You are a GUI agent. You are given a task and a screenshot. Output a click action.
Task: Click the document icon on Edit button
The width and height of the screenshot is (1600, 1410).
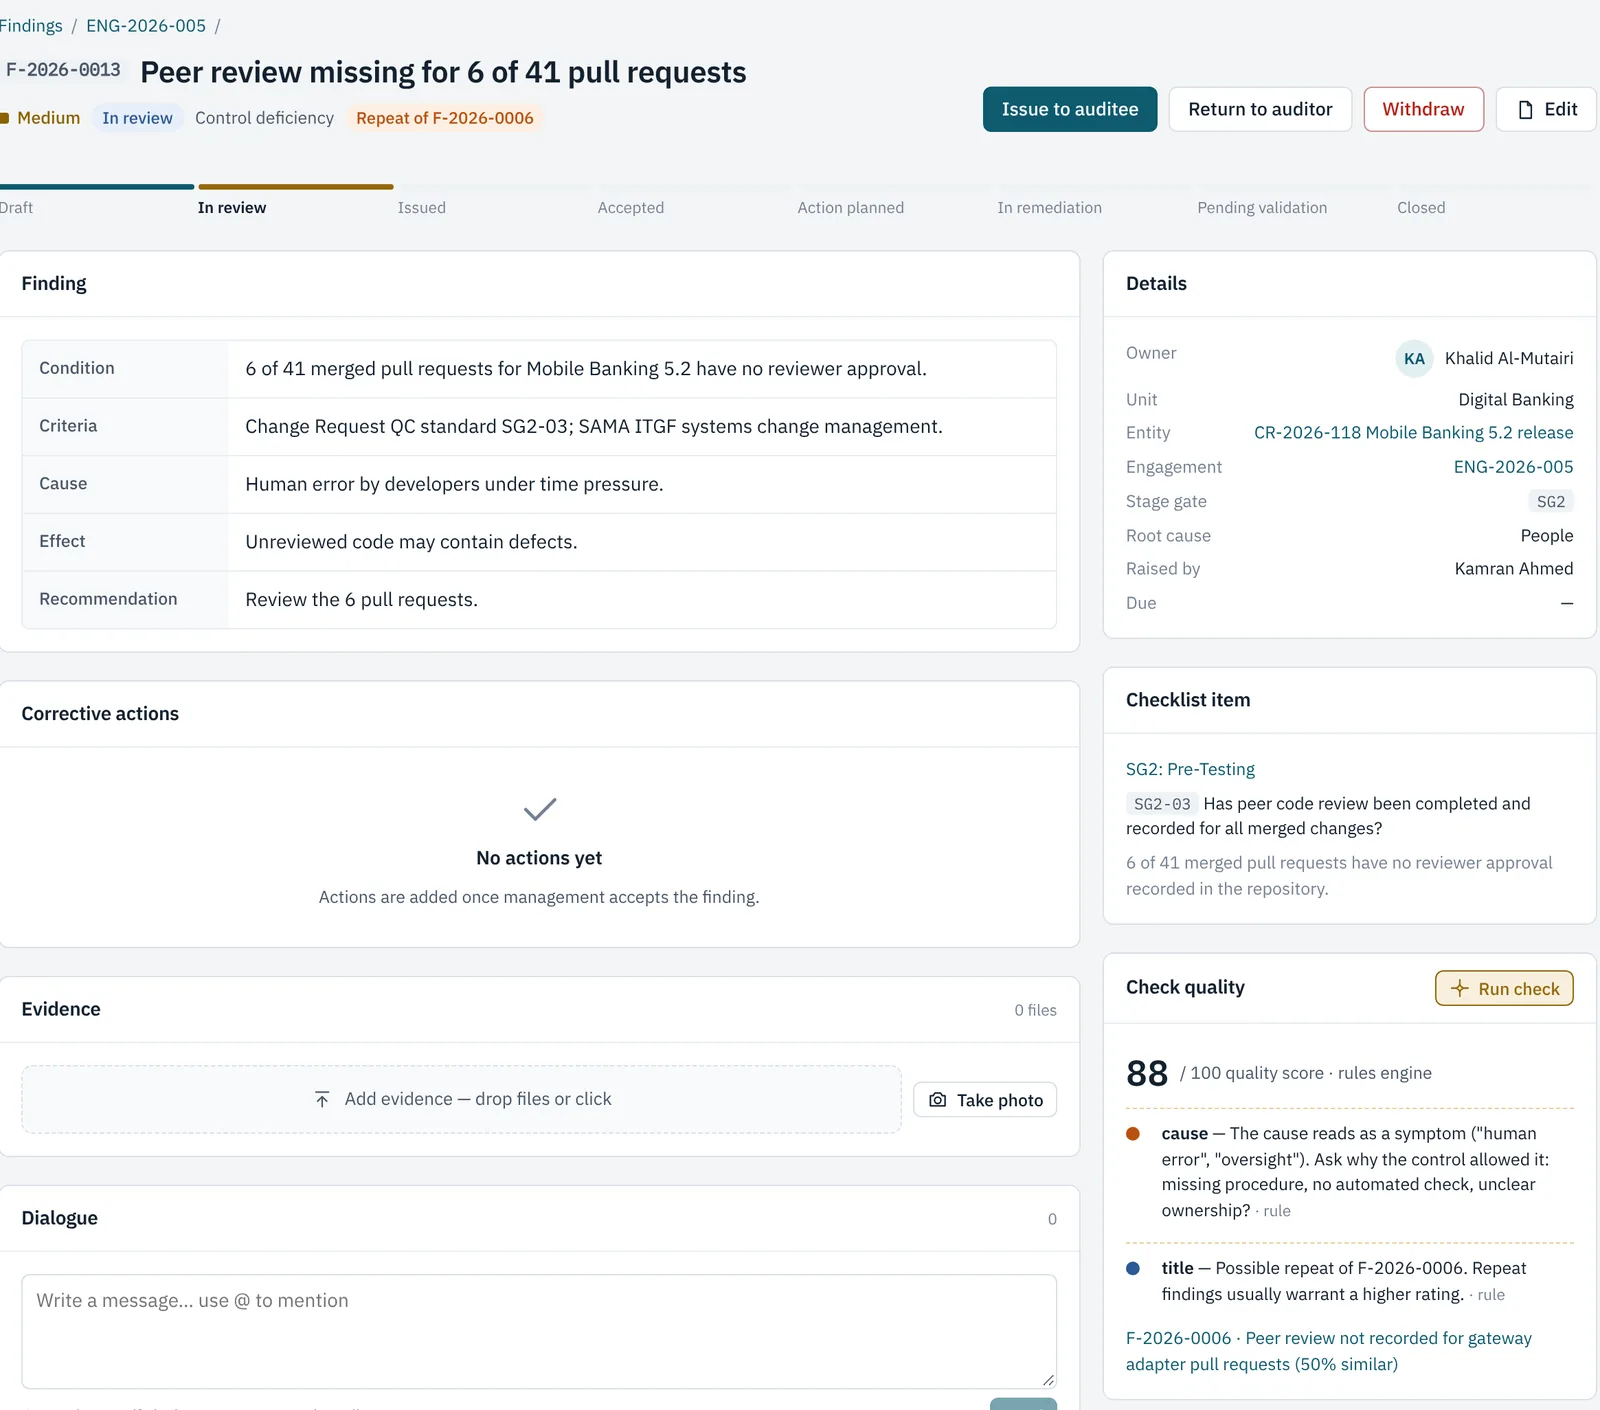pyautogui.click(x=1525, y=110)
